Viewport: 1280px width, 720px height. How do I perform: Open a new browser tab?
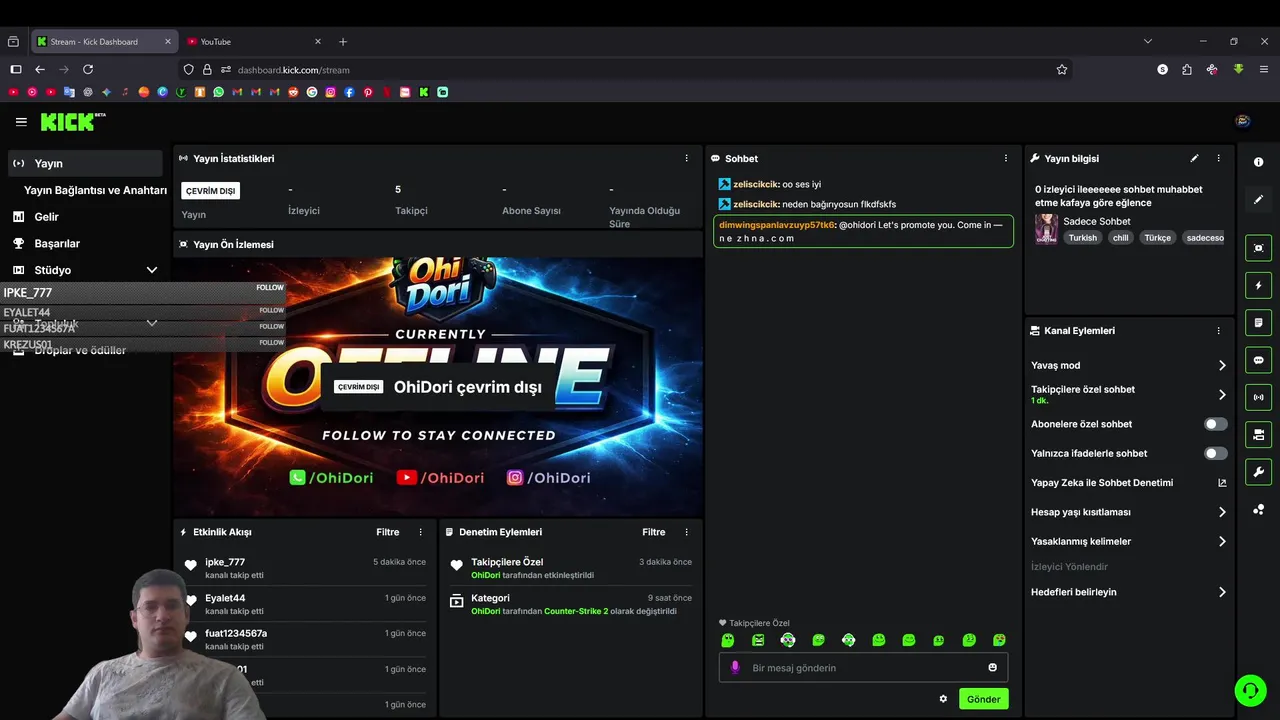[343, 41]
